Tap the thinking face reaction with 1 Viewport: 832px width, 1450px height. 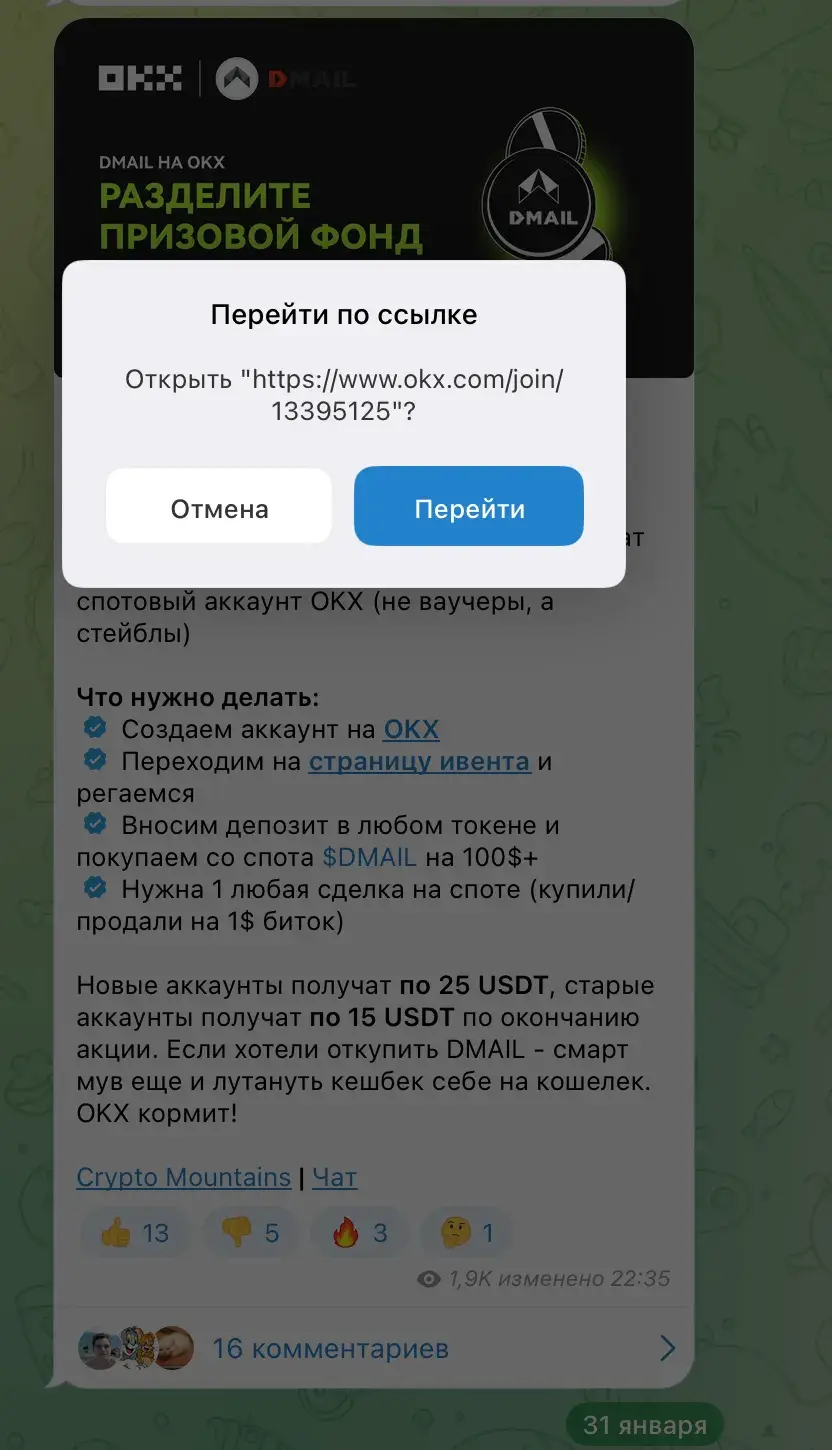point(467,1233)
